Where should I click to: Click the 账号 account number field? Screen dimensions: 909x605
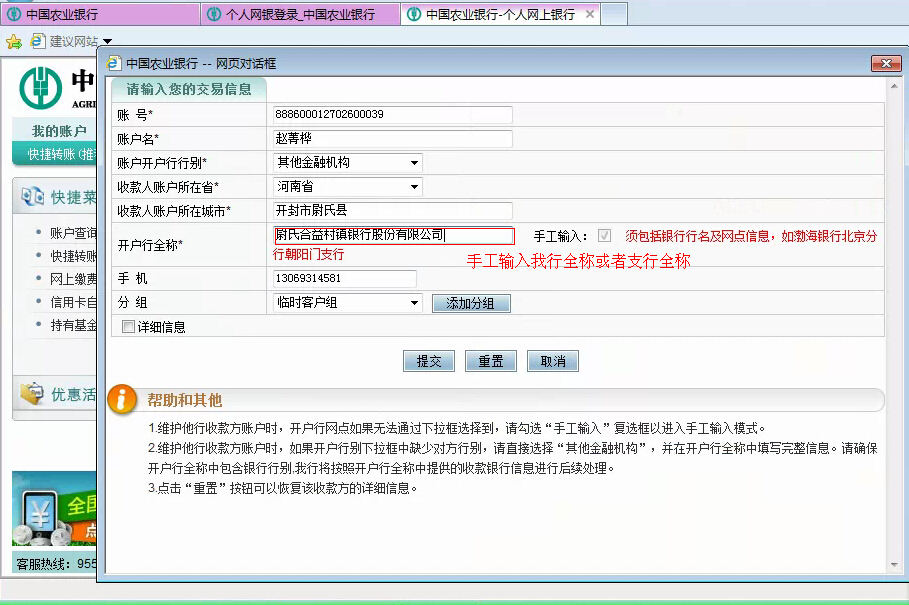392,114
